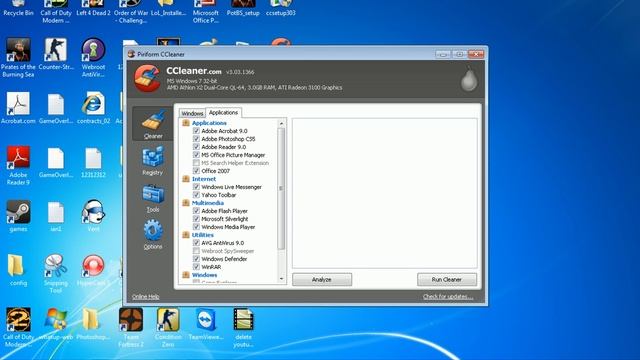Select the Vent headset shortcut icon
The image size is (640, 360).
click(x=93, y=216)
